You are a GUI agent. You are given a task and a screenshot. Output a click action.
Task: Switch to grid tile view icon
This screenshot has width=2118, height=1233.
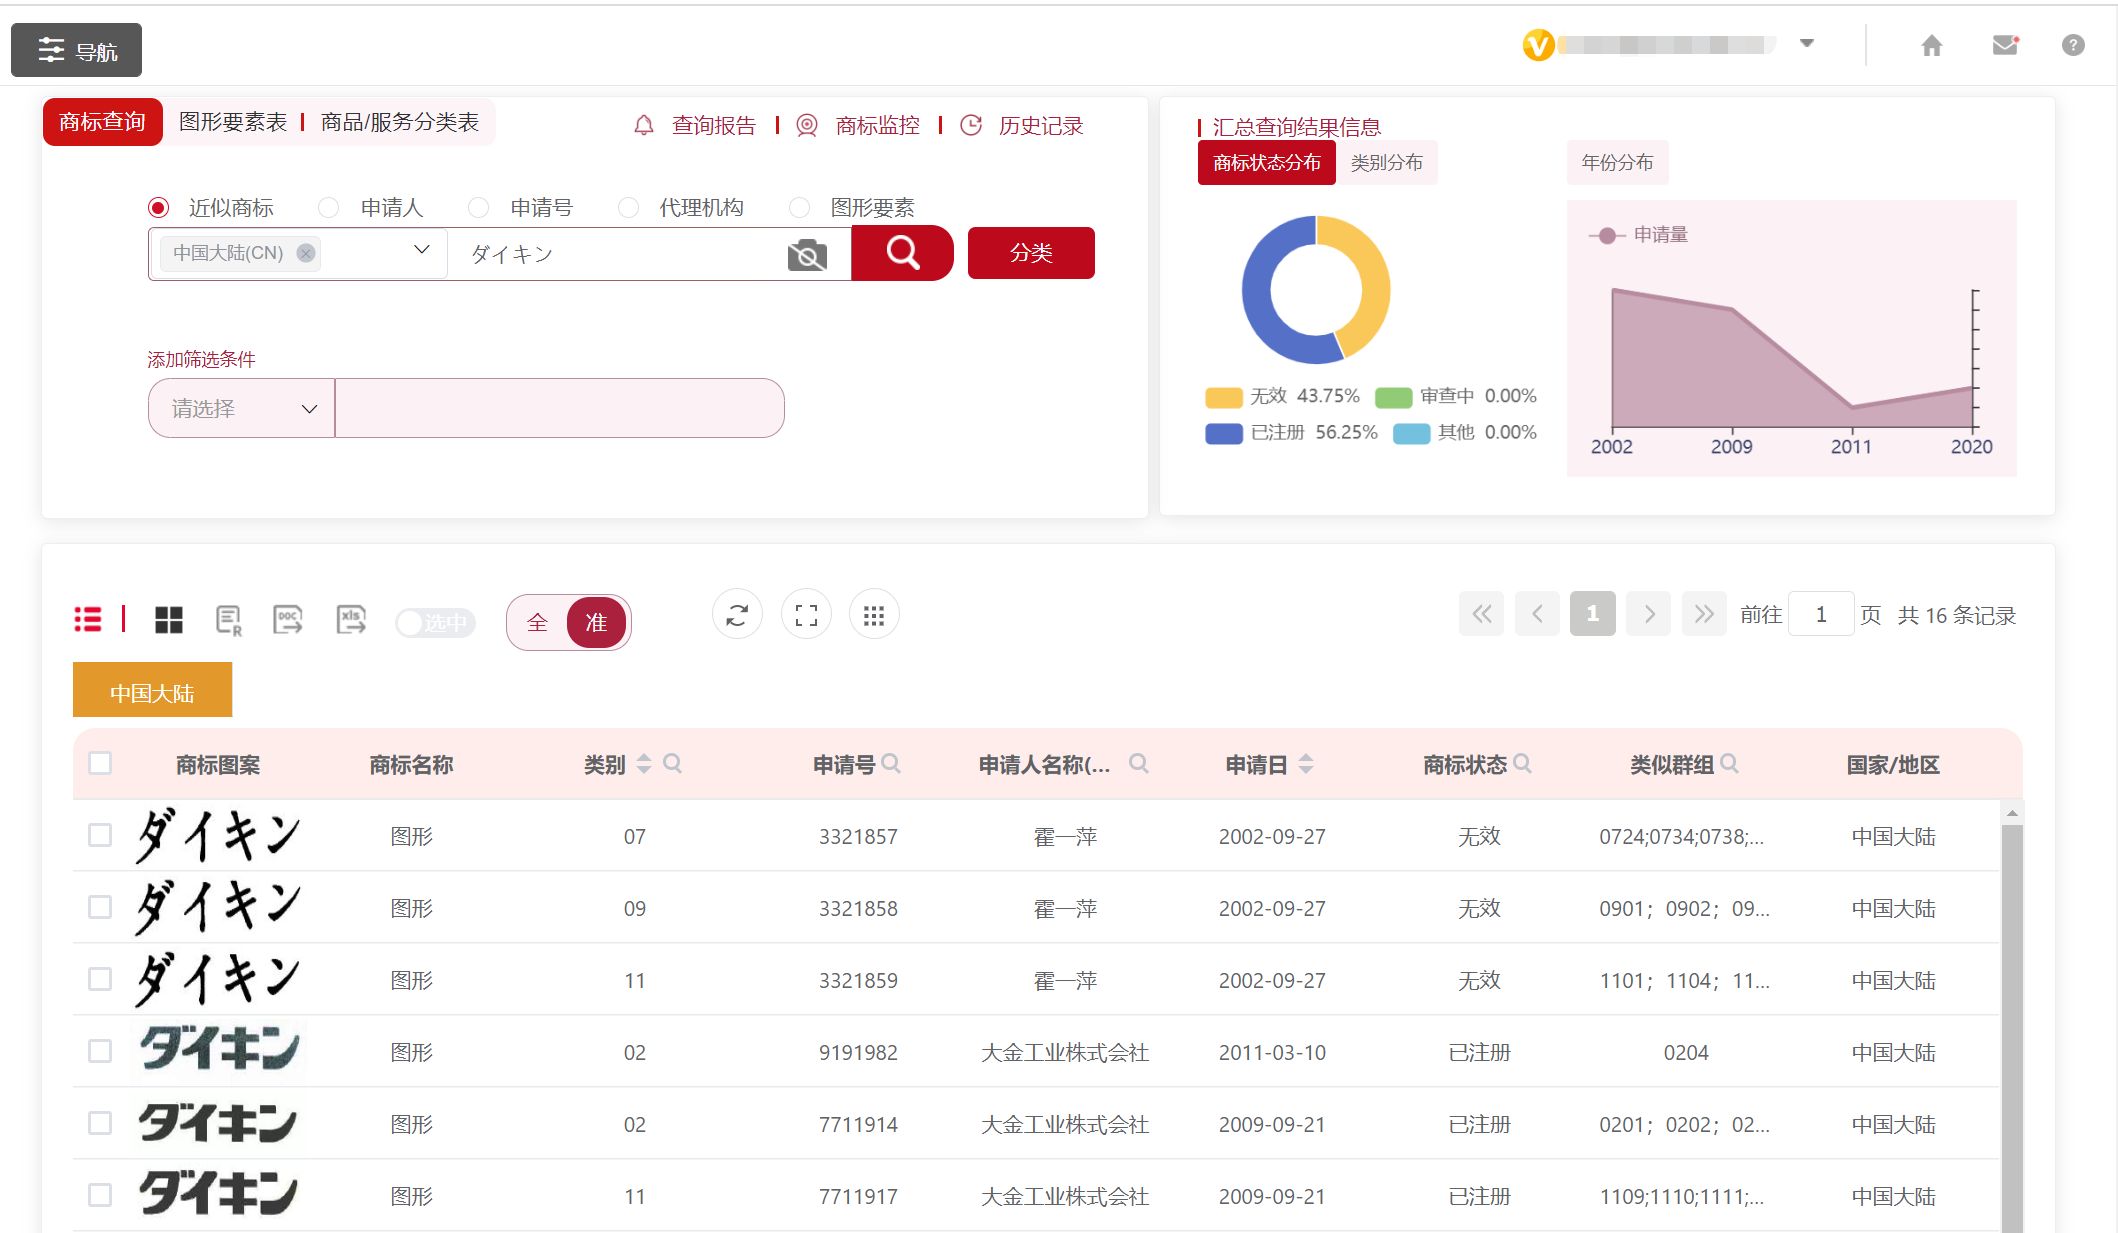tap(169, 620)
